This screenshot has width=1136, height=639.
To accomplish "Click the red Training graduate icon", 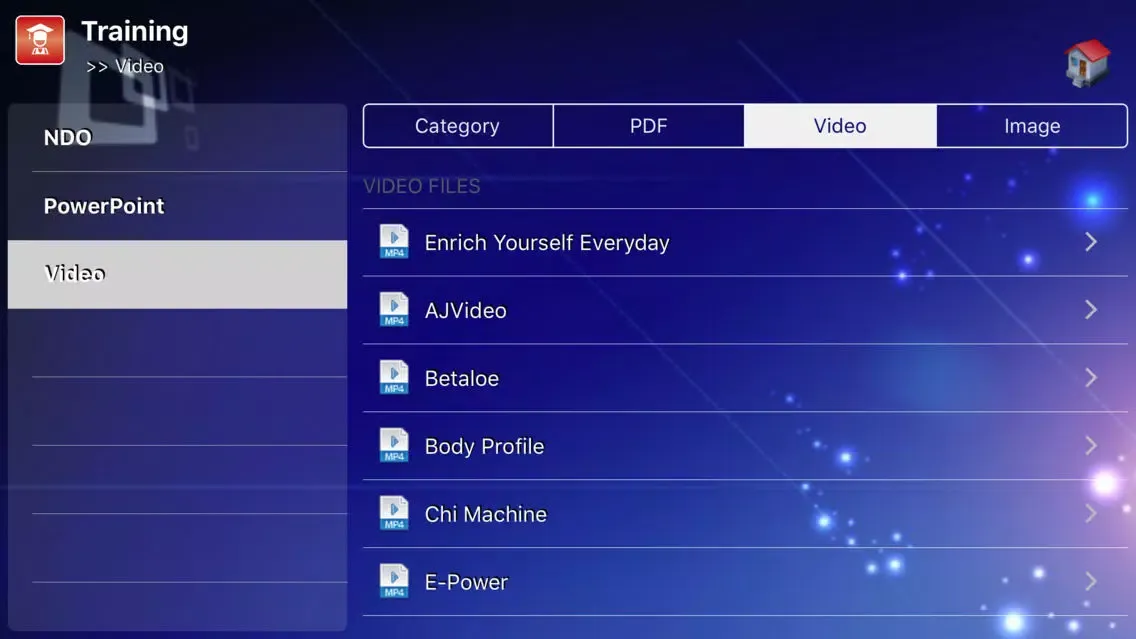I will click(x=40, y=40).
